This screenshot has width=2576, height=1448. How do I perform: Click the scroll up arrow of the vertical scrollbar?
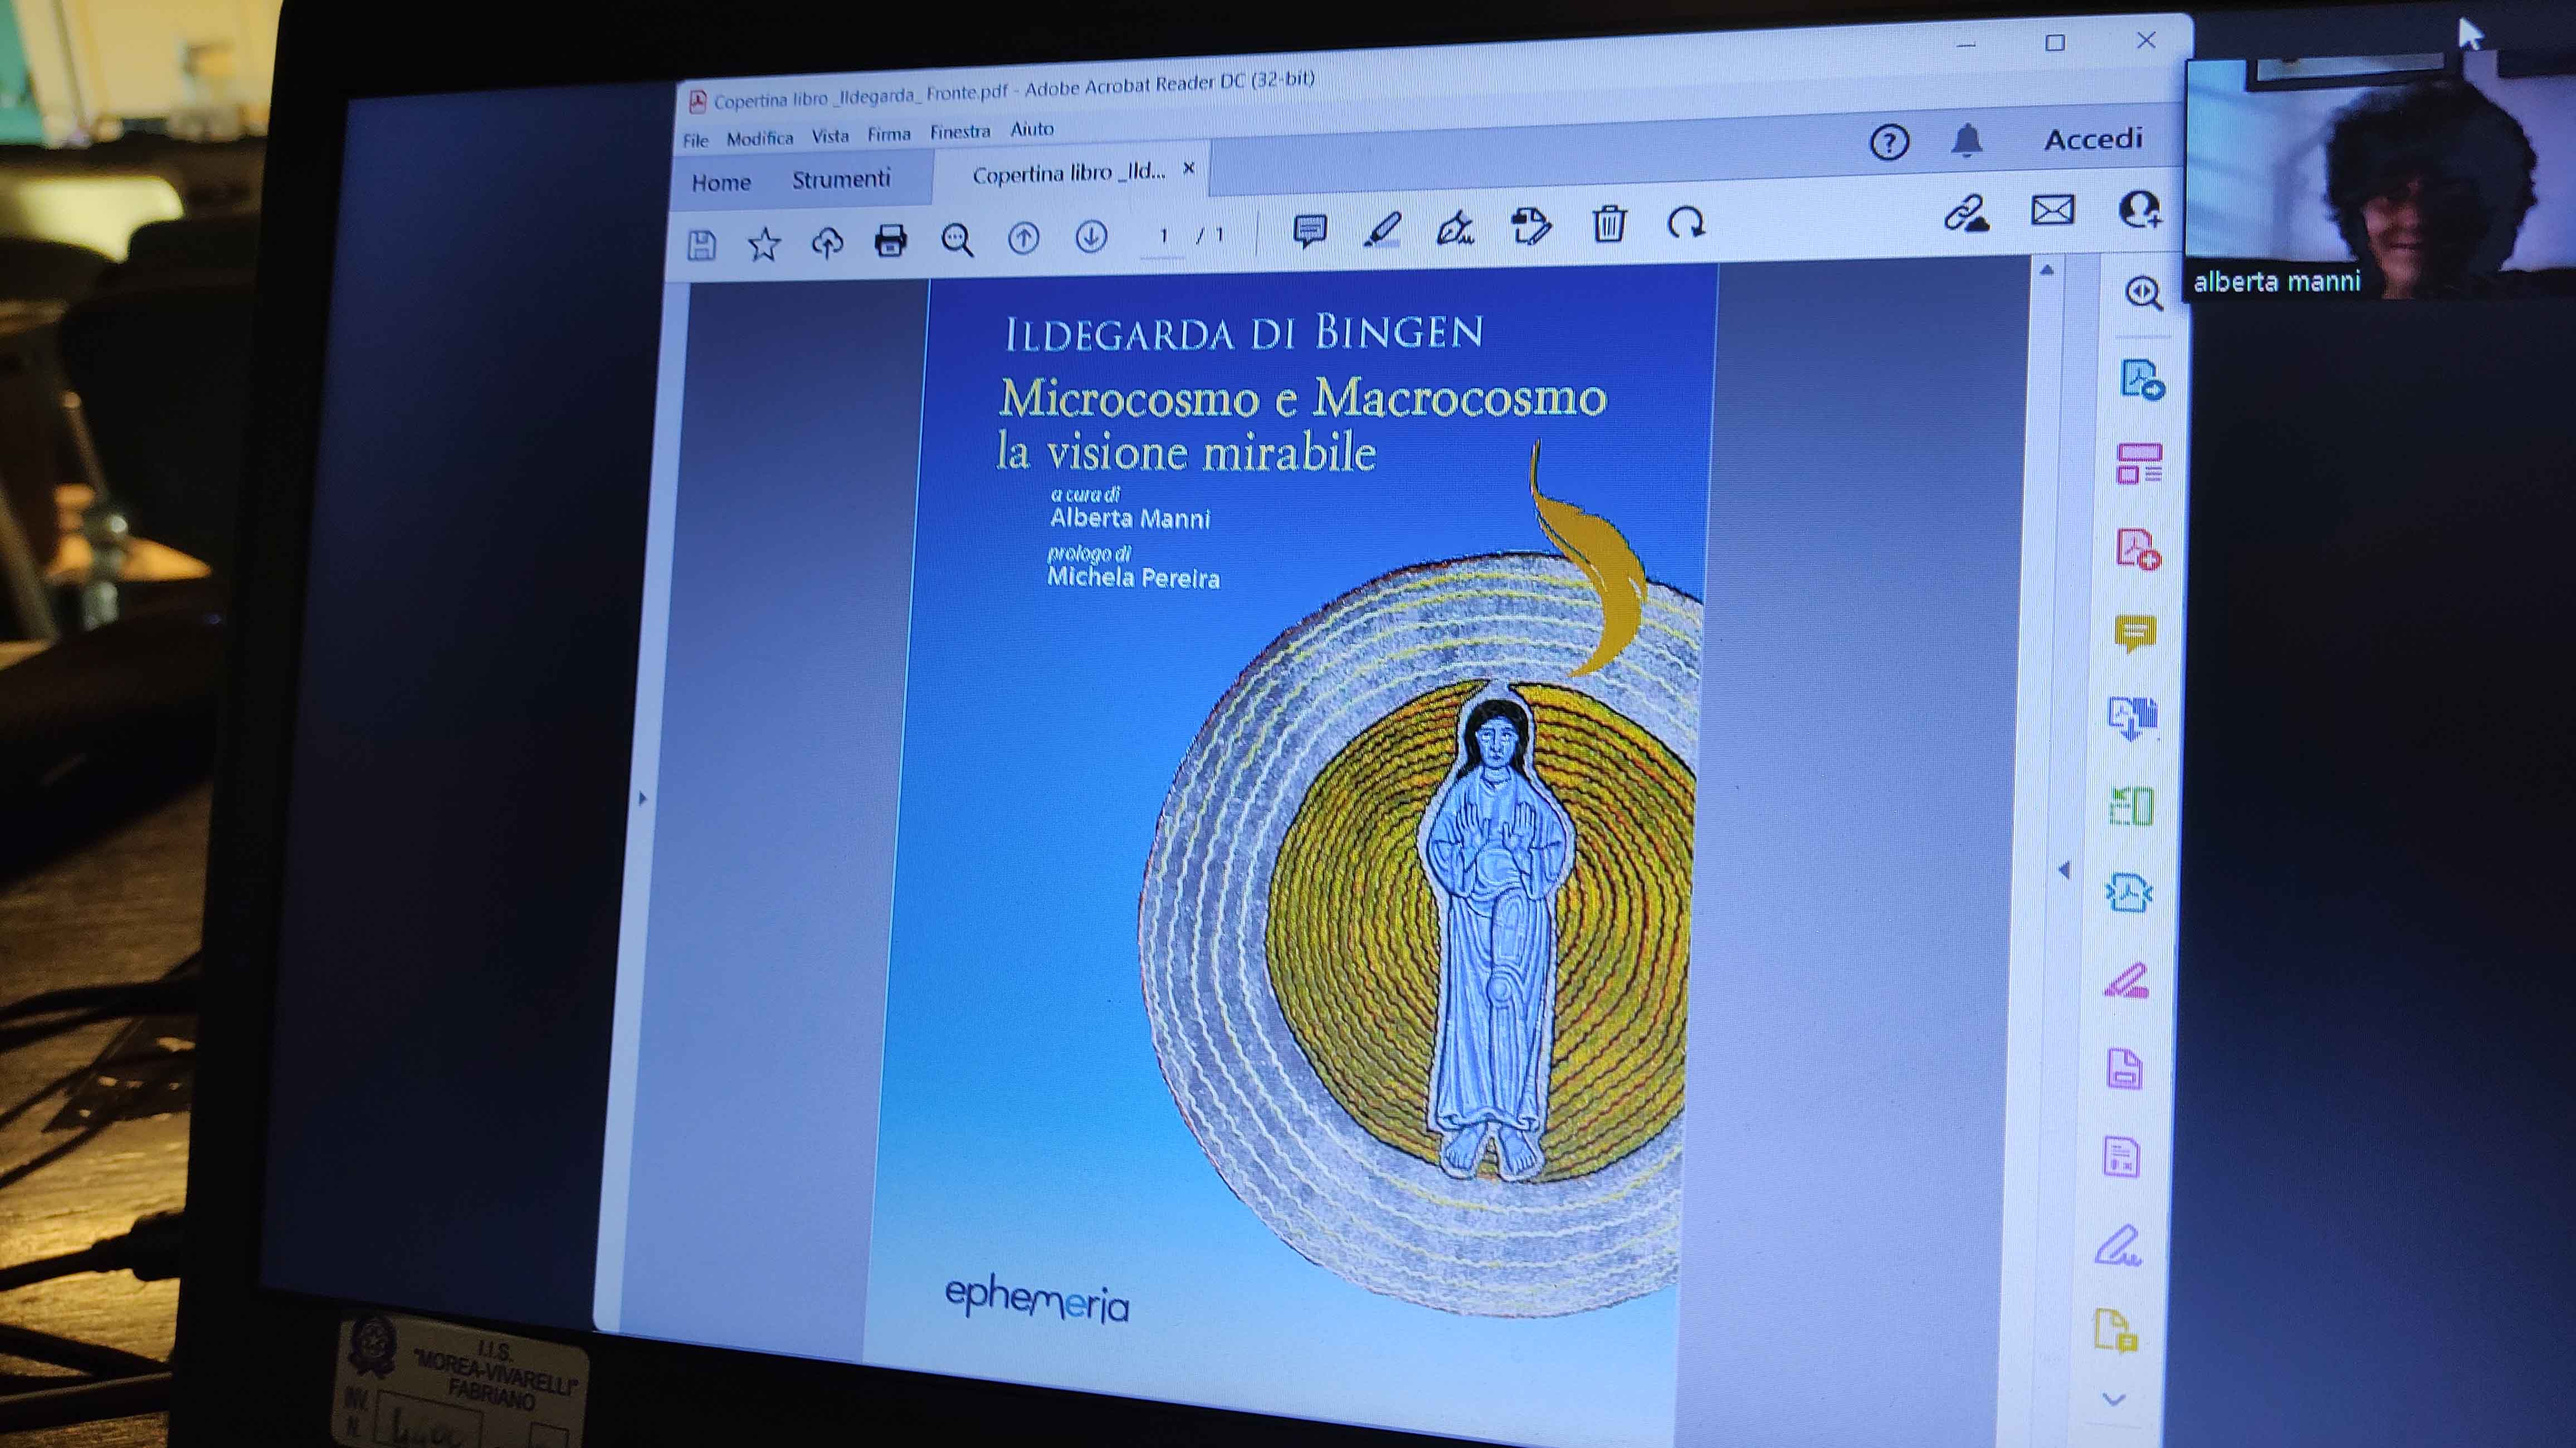[2047, 271]
